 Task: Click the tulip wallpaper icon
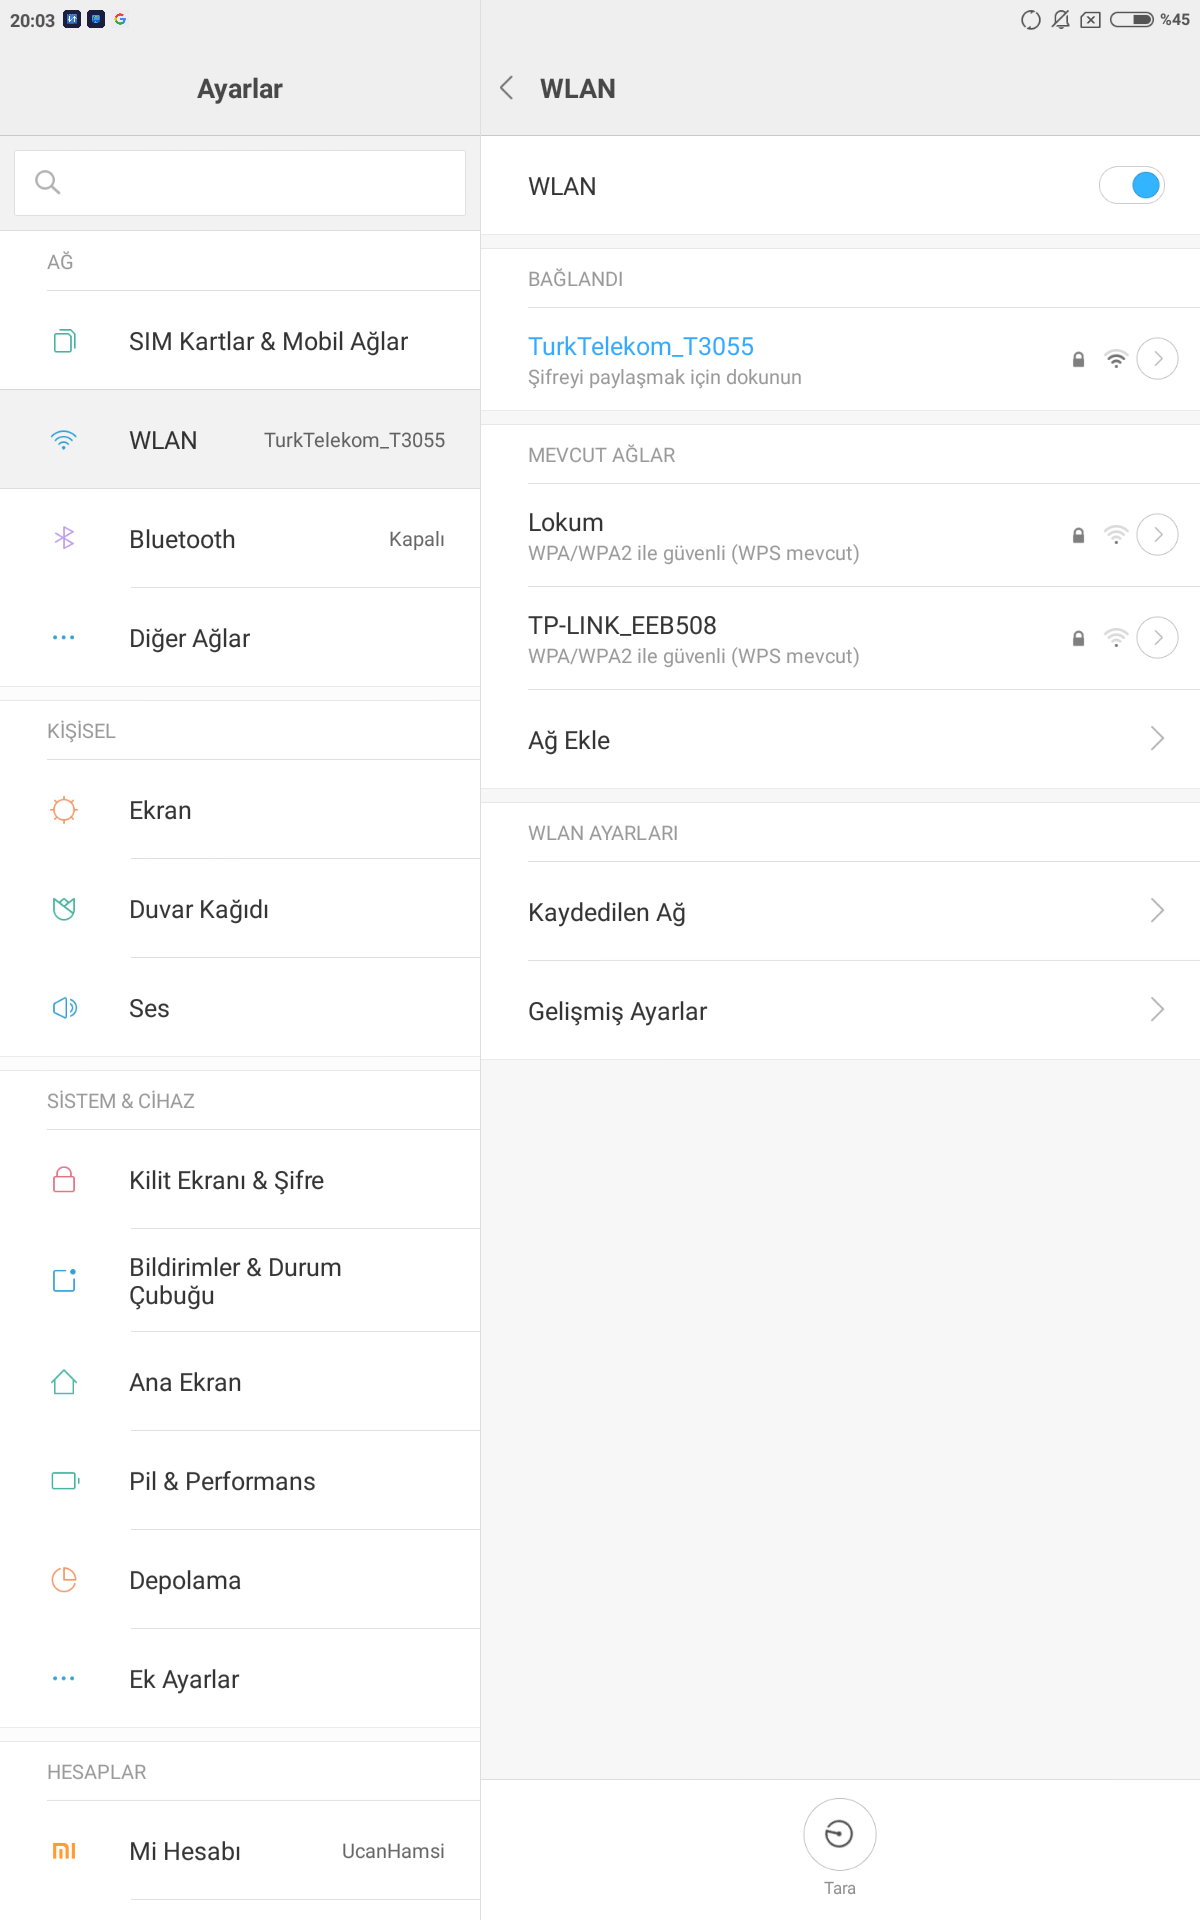pyautogui.click(x=64, y=909)
